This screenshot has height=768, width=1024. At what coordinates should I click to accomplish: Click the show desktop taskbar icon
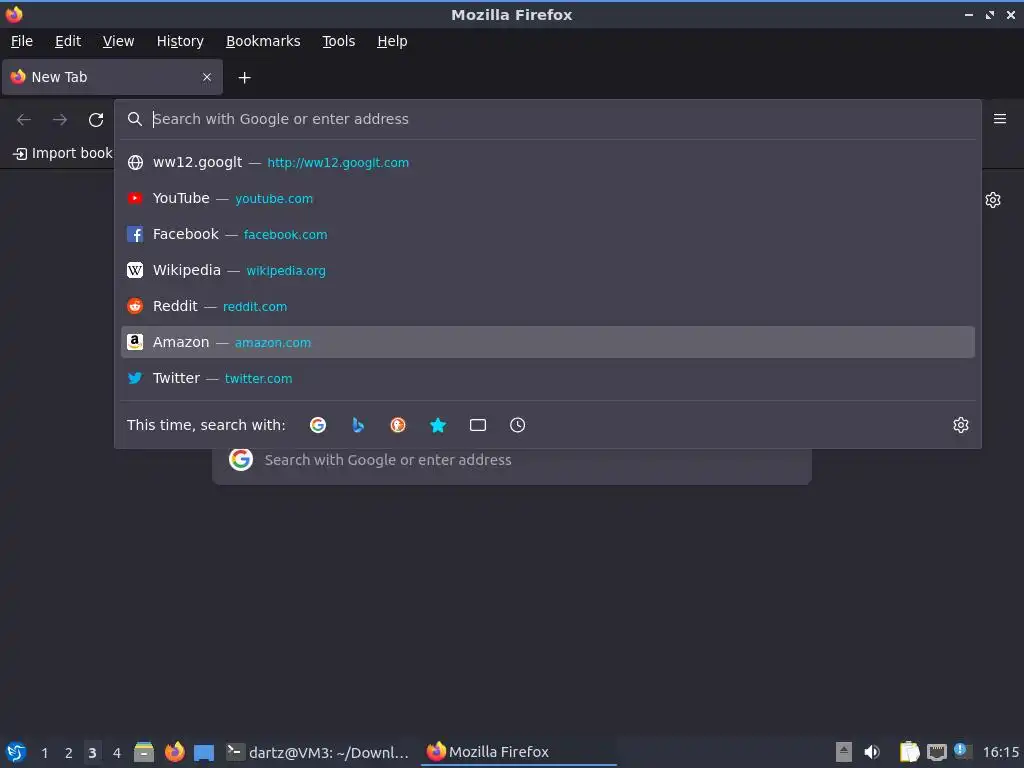tap(204, 753)
